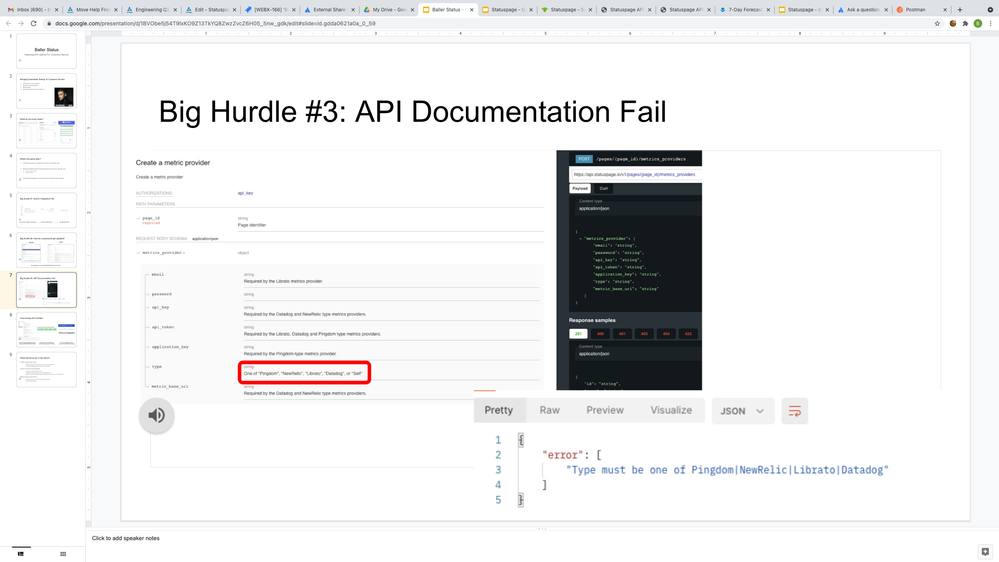Click the 201 response sample button

point(579,334)
